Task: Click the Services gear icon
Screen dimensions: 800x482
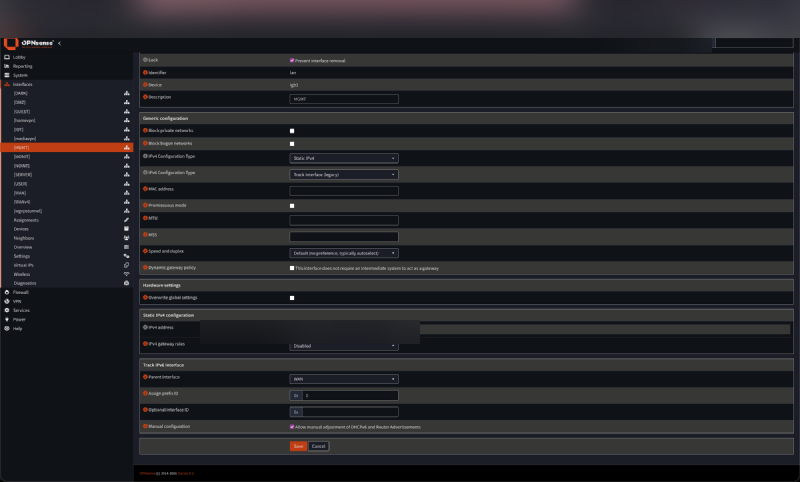Action: 7,310
